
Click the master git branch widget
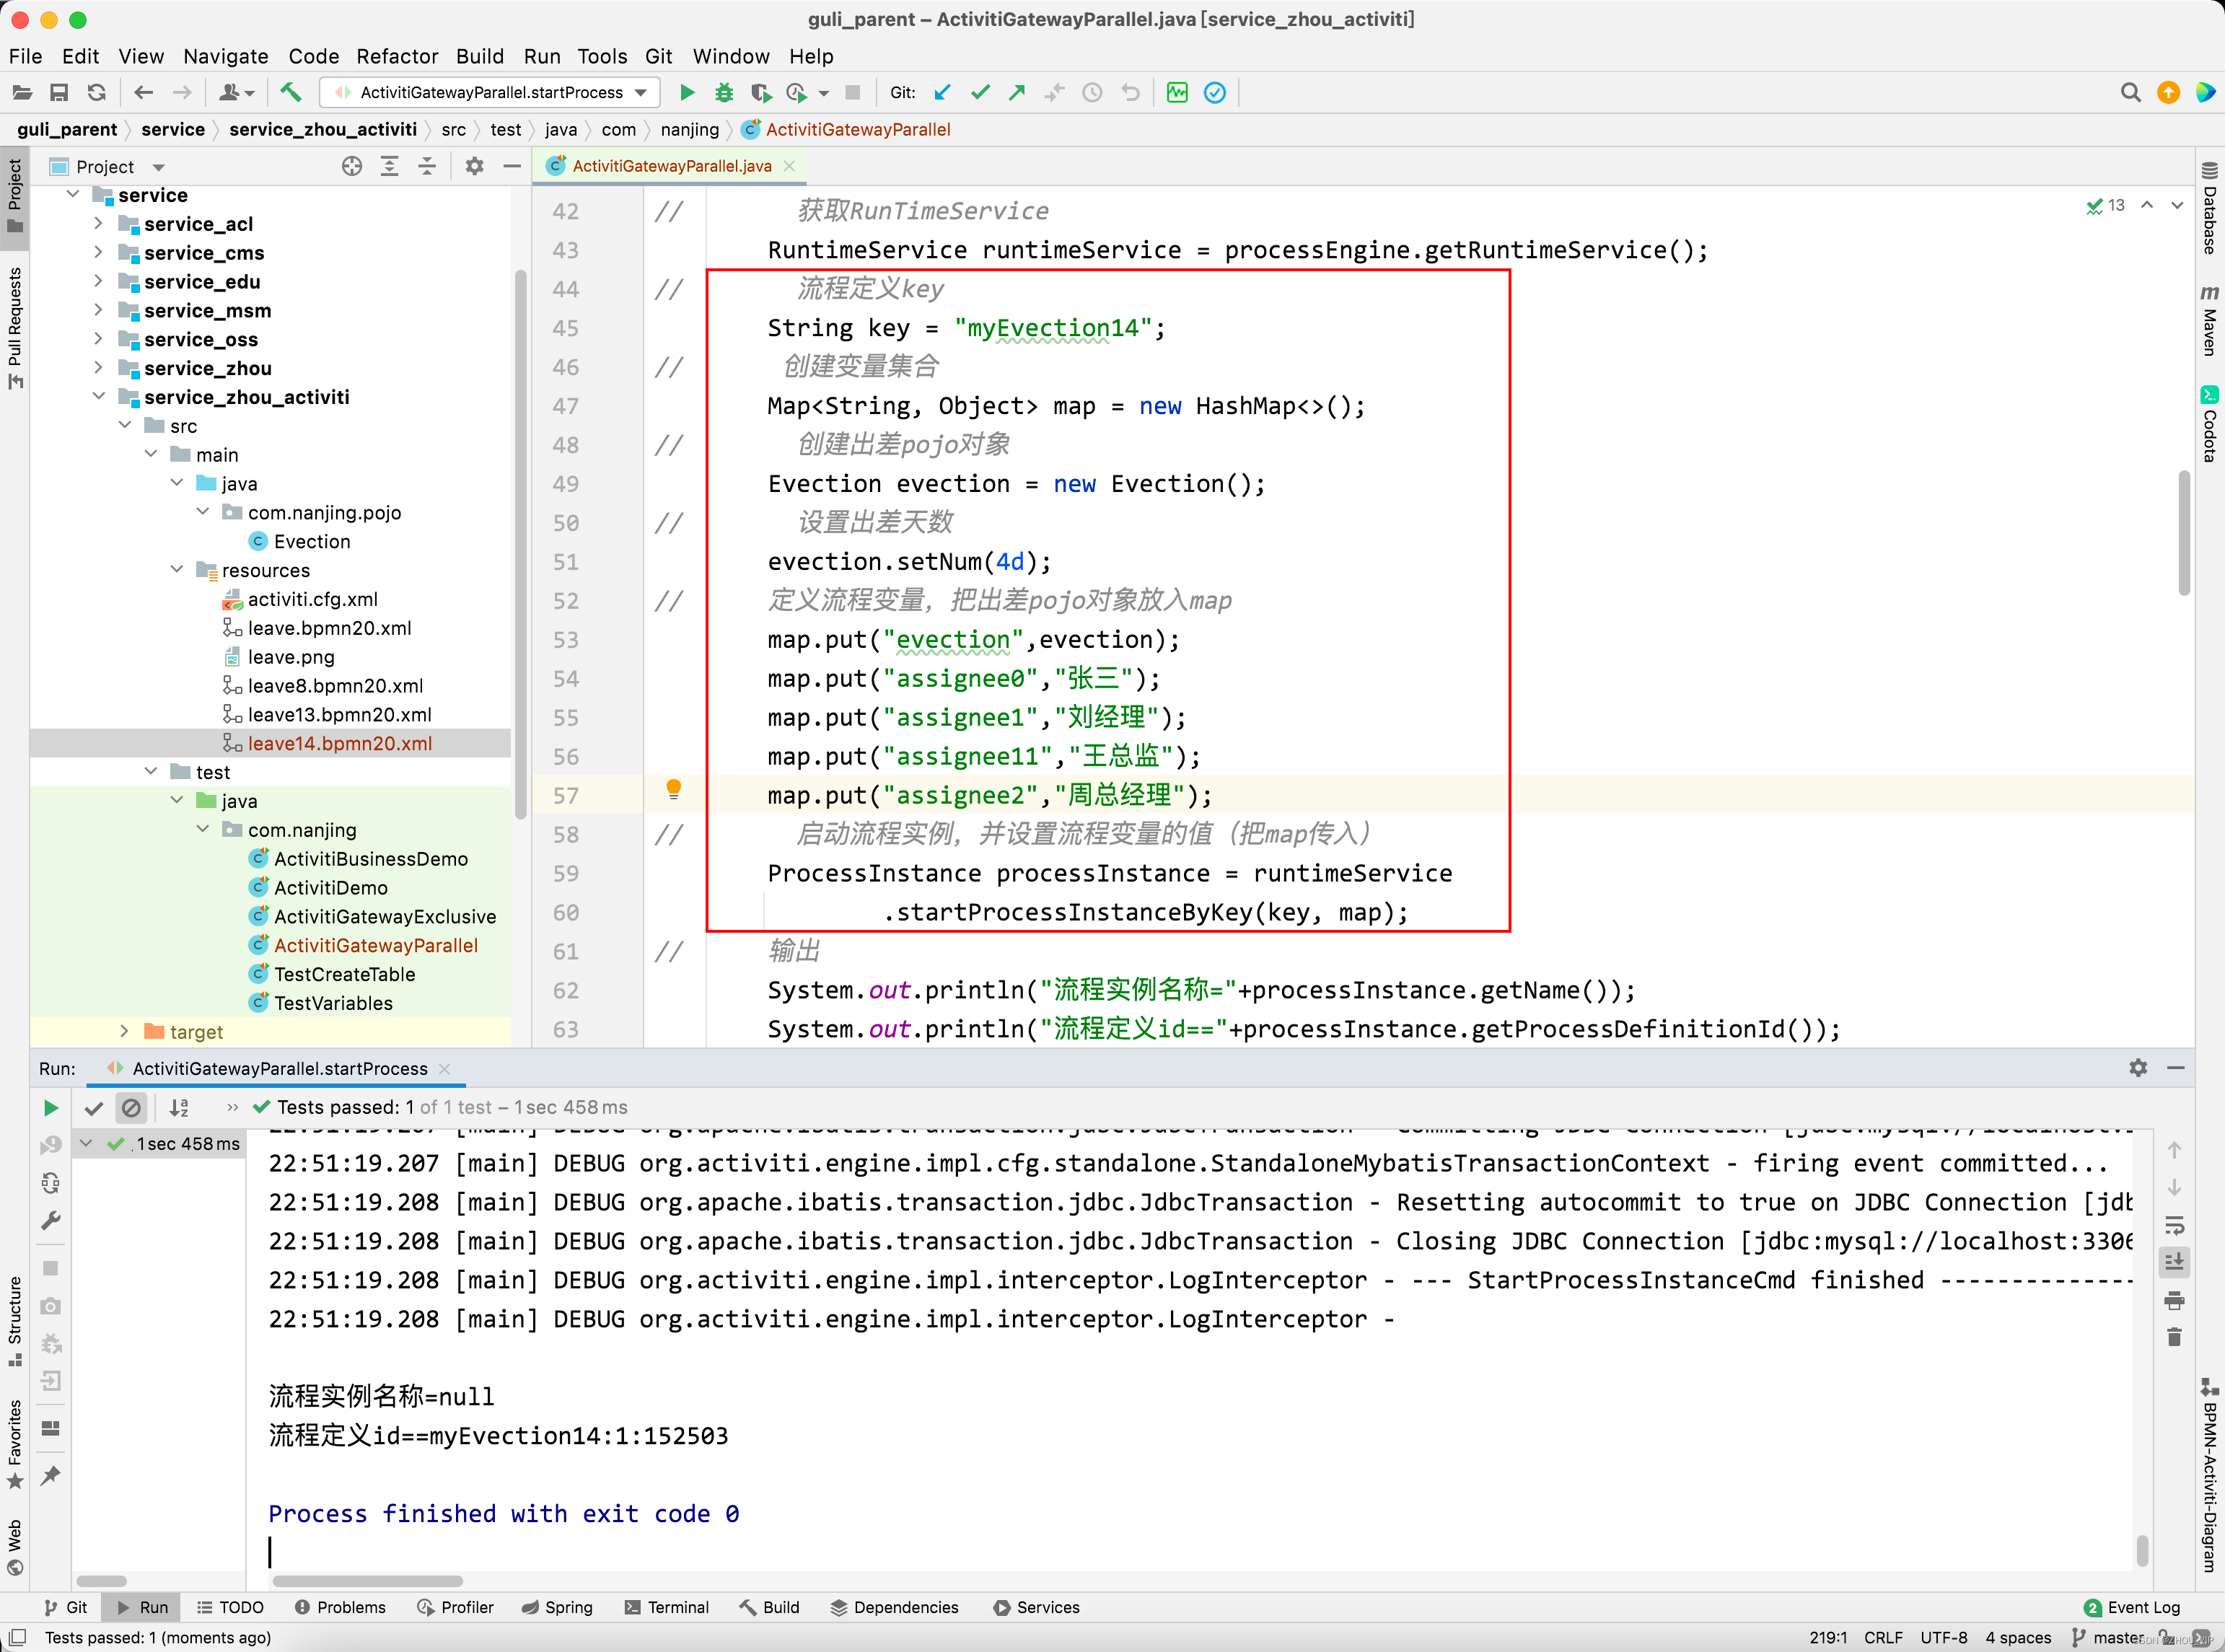2112,1637
